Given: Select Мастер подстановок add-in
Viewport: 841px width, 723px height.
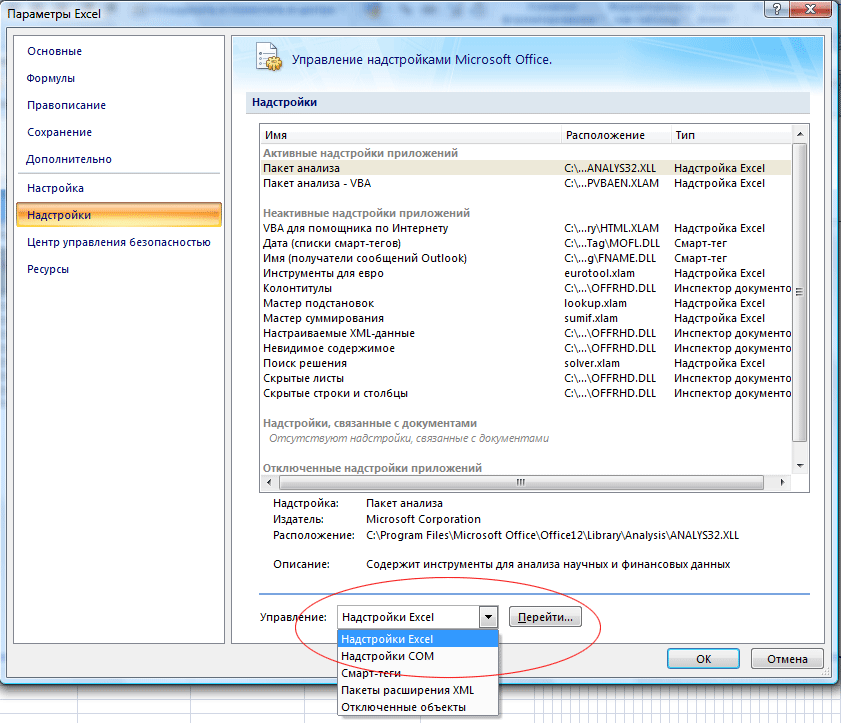Looking at the screenshot, I should (526, 303).
